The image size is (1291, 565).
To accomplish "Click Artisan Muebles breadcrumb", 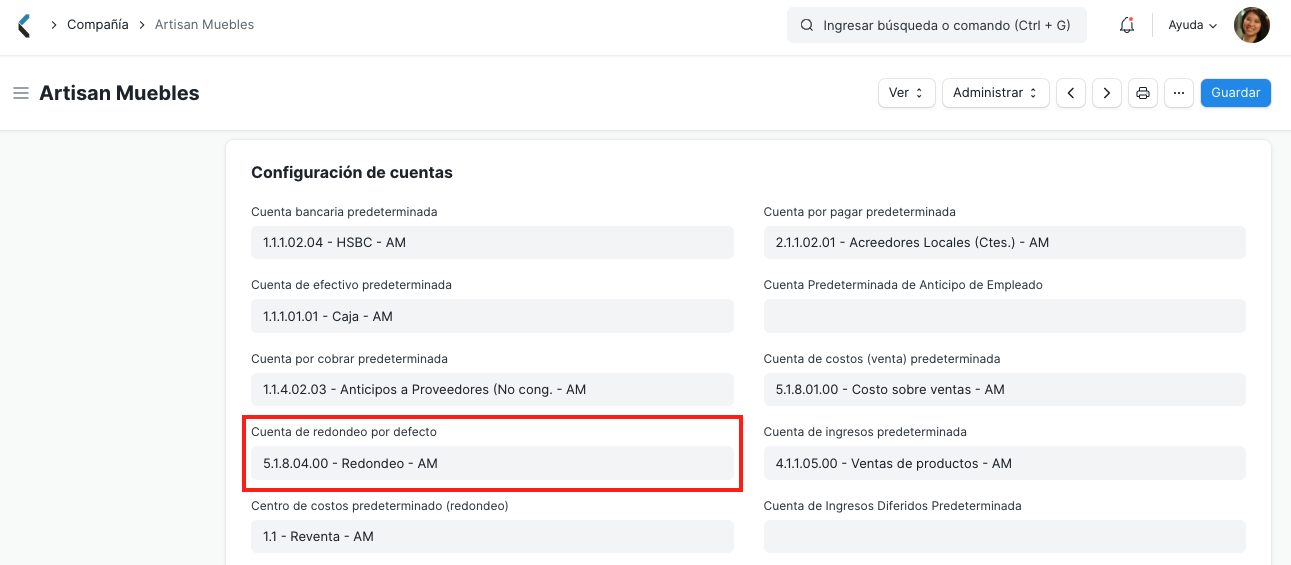I will point(204,25).
